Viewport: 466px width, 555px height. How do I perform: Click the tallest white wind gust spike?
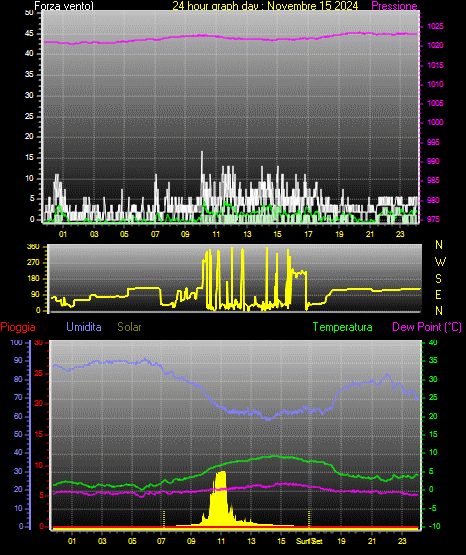[202, 170]
